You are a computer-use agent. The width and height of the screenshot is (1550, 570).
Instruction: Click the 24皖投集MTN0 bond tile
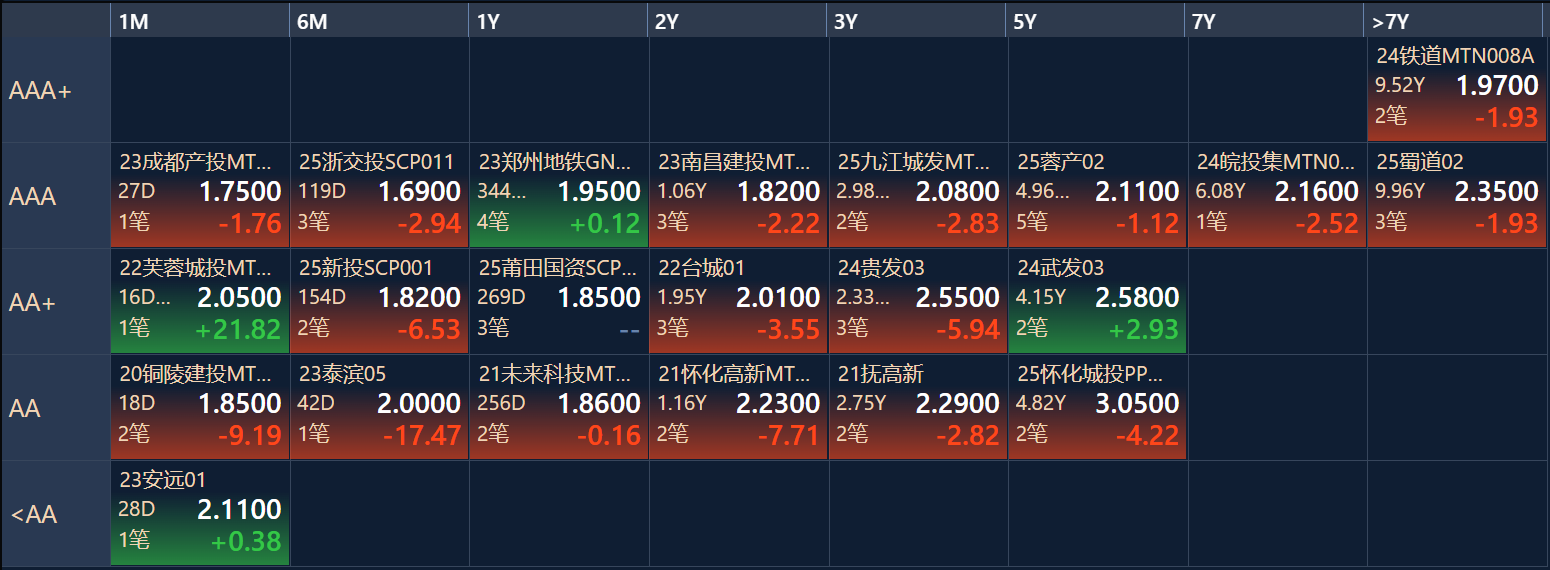pos(1277,195)
